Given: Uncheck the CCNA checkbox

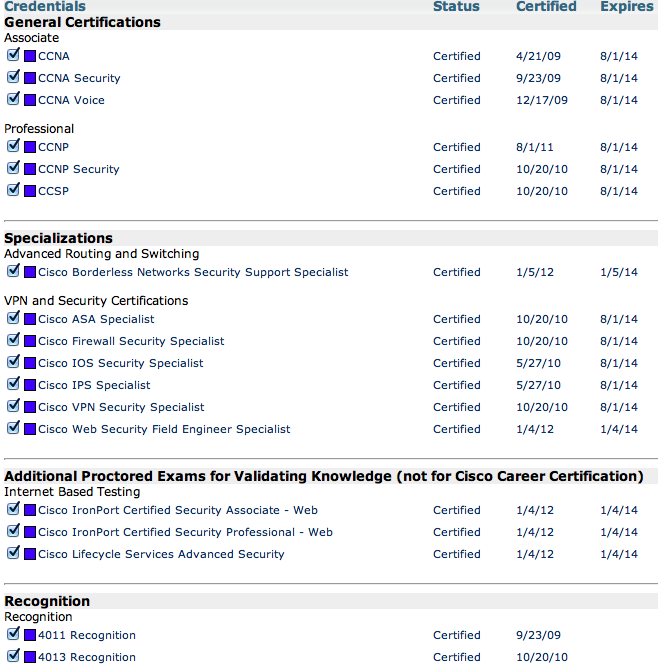Looking at the screenshot, I should (x=13, y=55).
